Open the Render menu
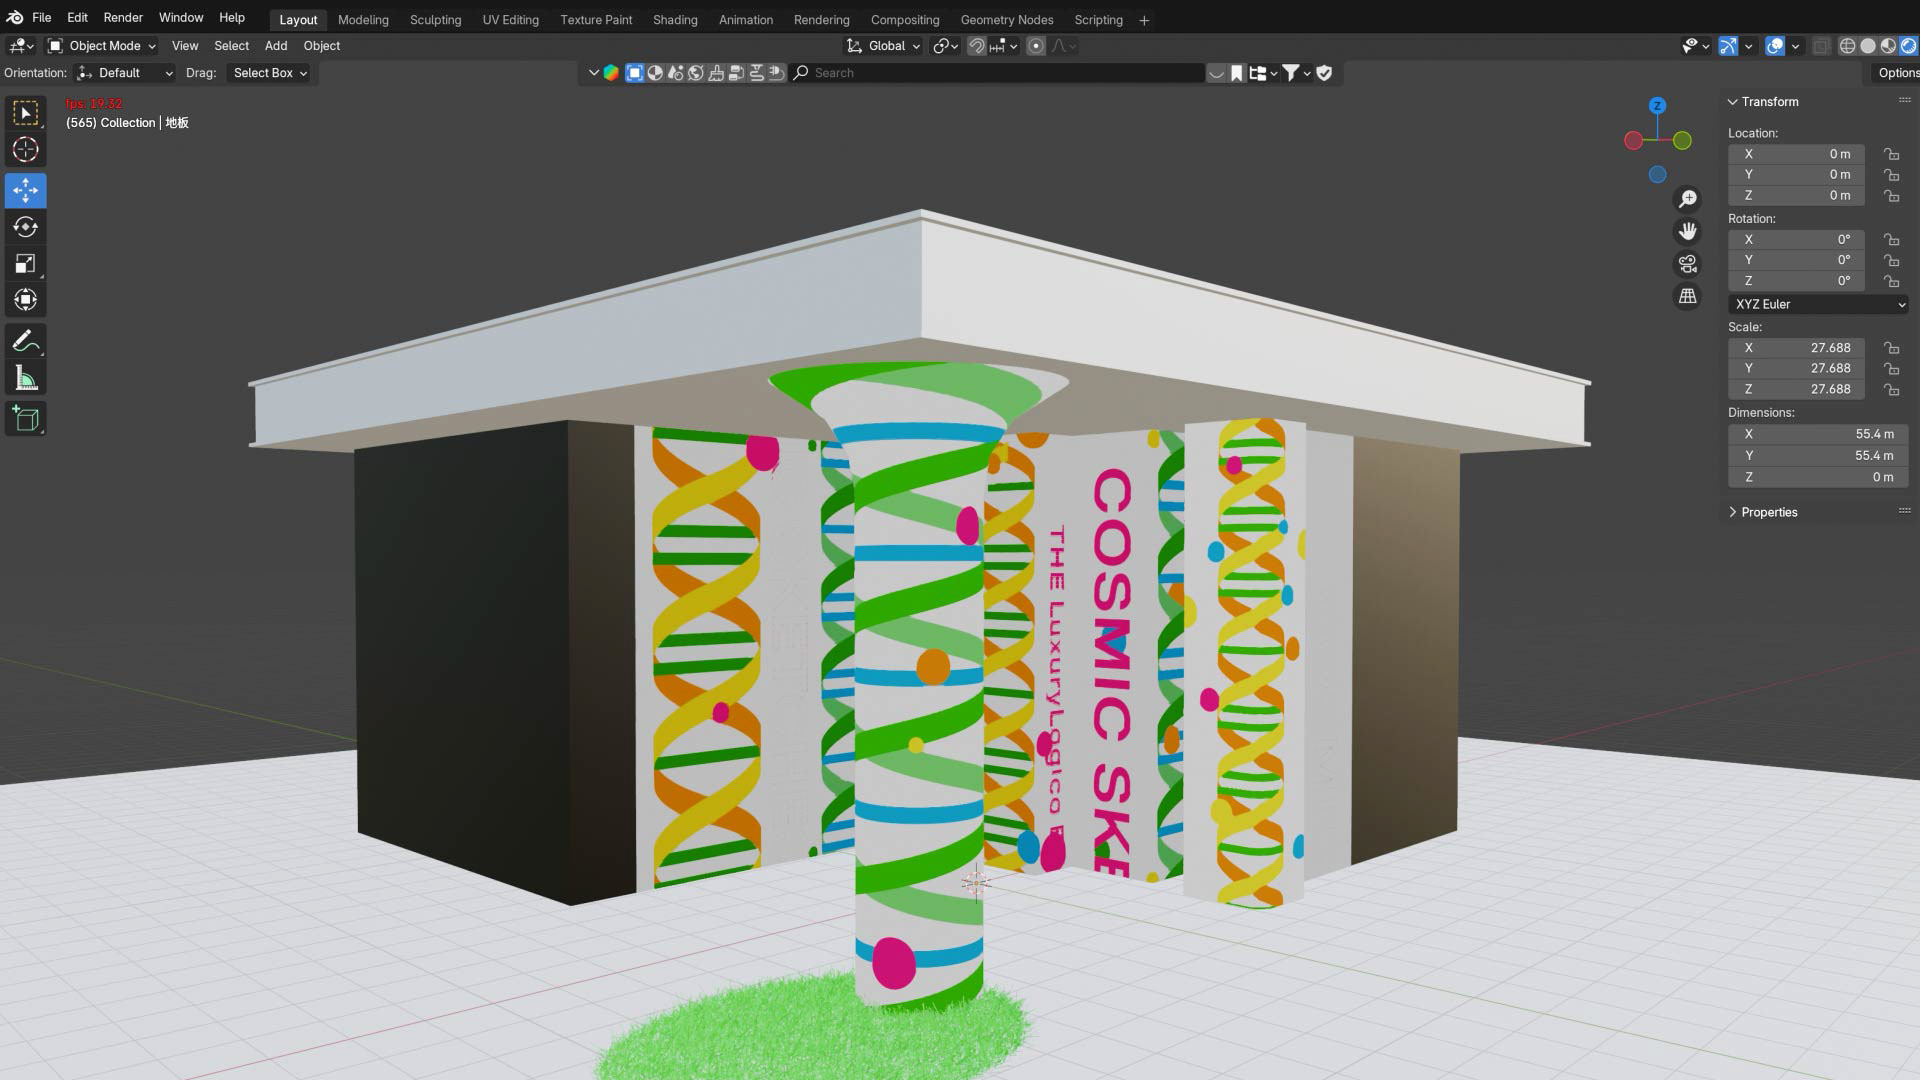1920x1080 pixels. click(122, 18)
